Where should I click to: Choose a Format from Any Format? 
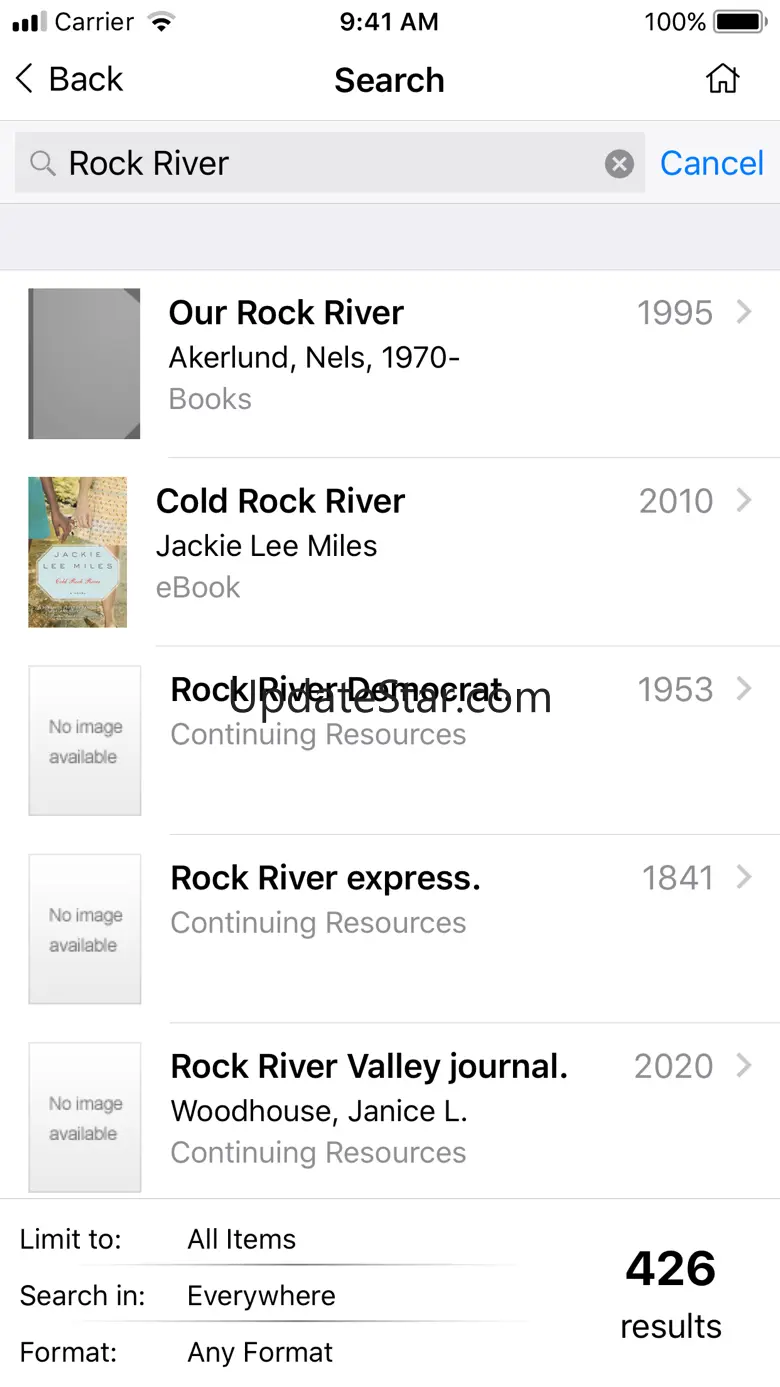pos(260,1353)
